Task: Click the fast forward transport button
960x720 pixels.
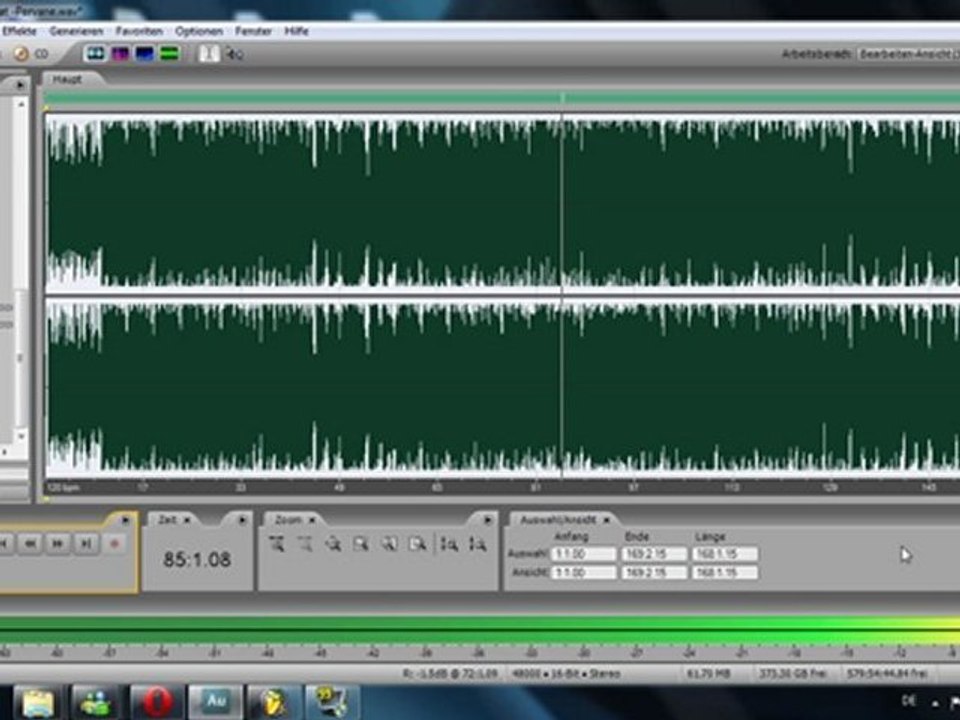Action: (59, 543)
